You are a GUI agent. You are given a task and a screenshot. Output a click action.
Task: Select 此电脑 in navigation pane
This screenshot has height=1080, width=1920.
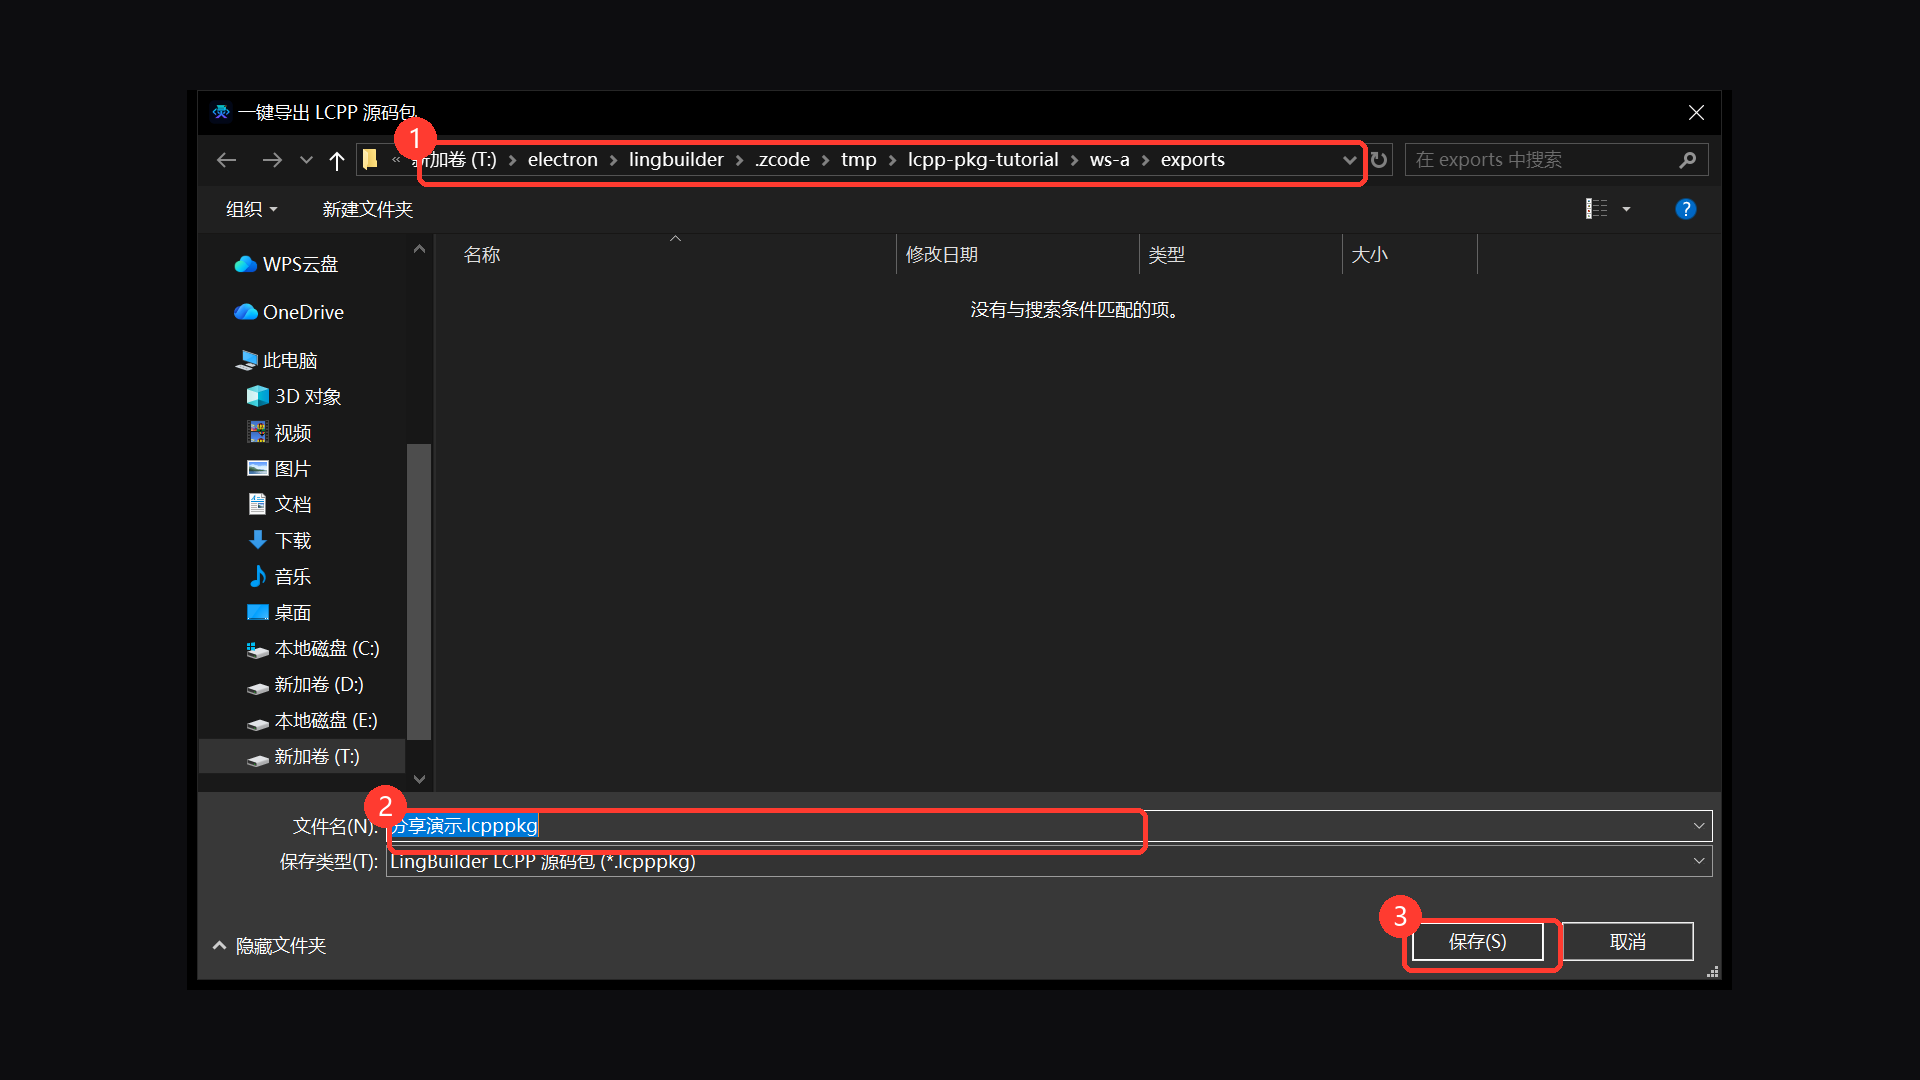pyautogui.click(x=276, y=360)
